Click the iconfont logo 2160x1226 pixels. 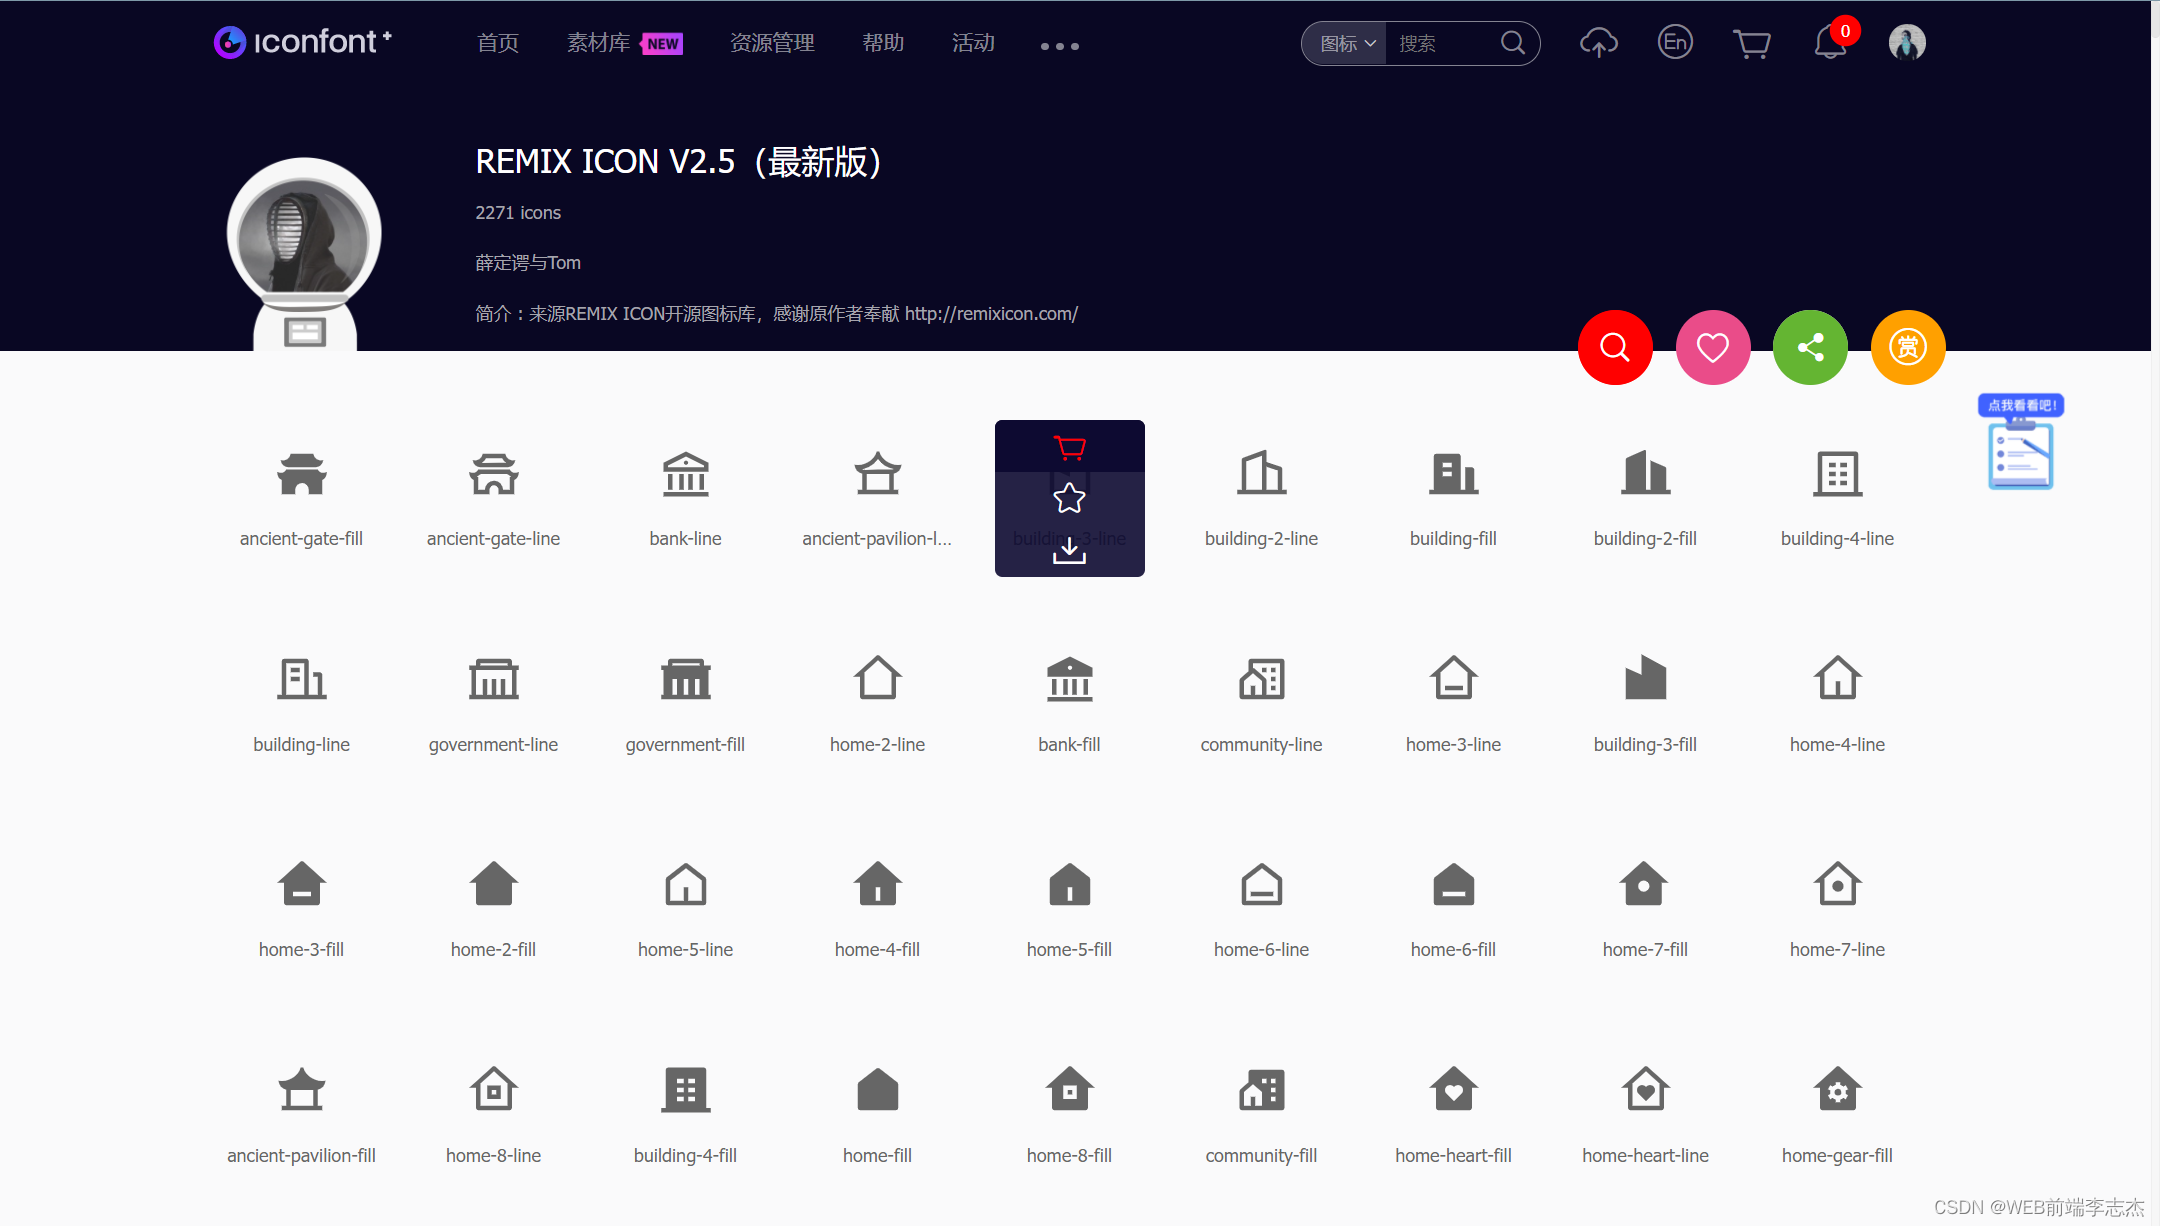pos(303,42)
